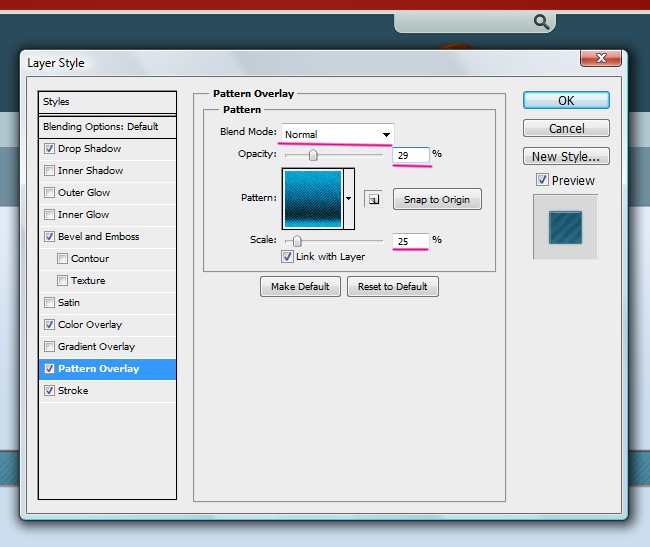Click the Scale percentage input field
650x547 pixels.
[x=411, y=241]
